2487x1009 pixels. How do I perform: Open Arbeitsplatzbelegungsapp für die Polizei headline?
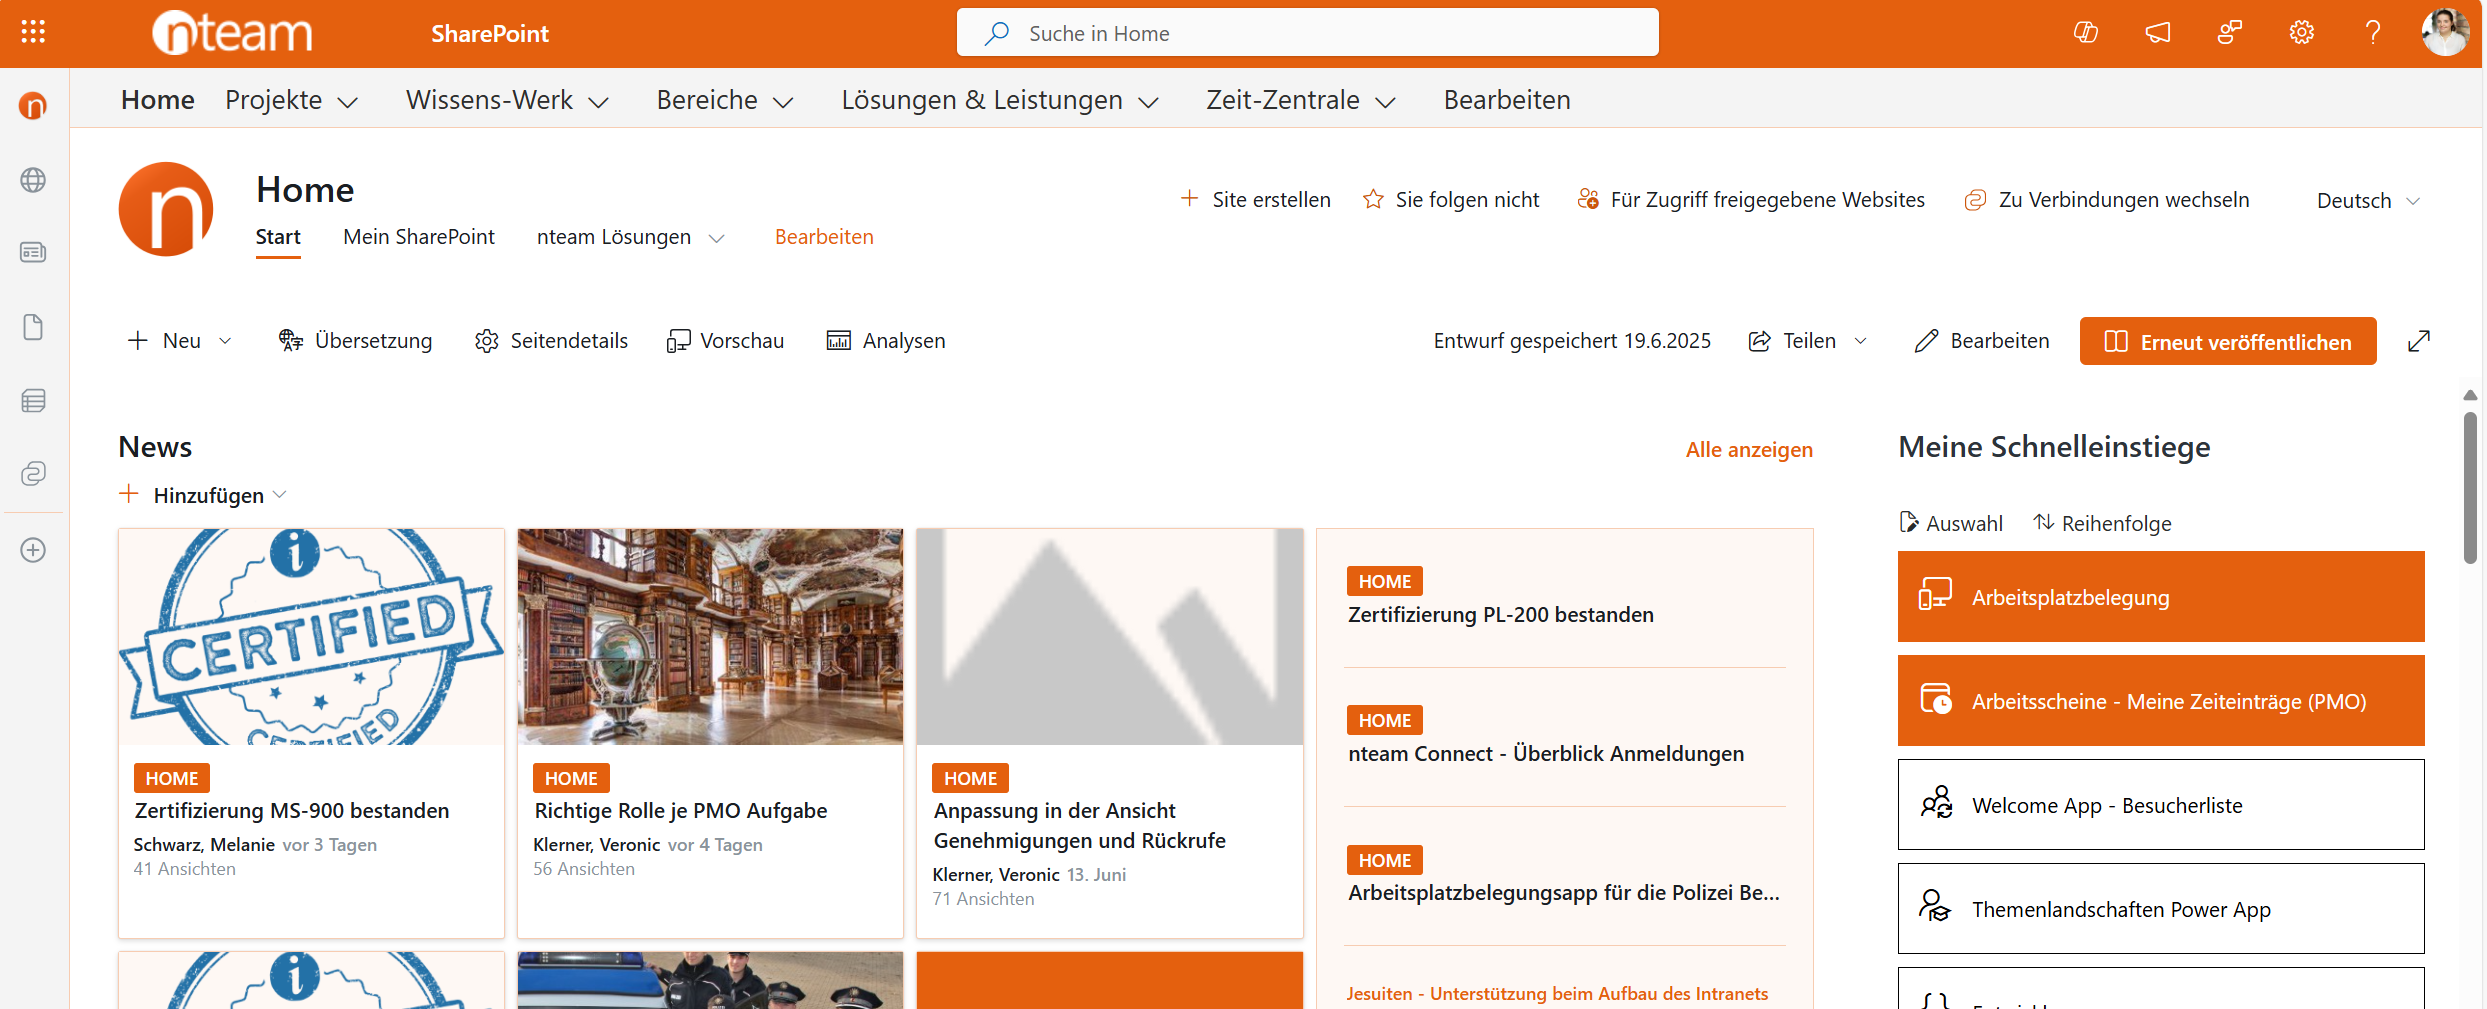coord(1563,893)
